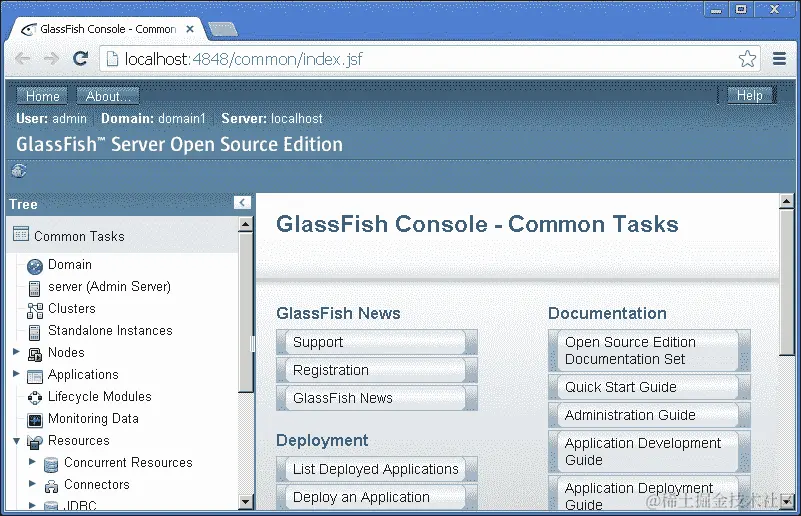Image resolution: width=801 pixels, height=516 pixels.
Task: Select Domain tree node
Action: tap(69, 265)
